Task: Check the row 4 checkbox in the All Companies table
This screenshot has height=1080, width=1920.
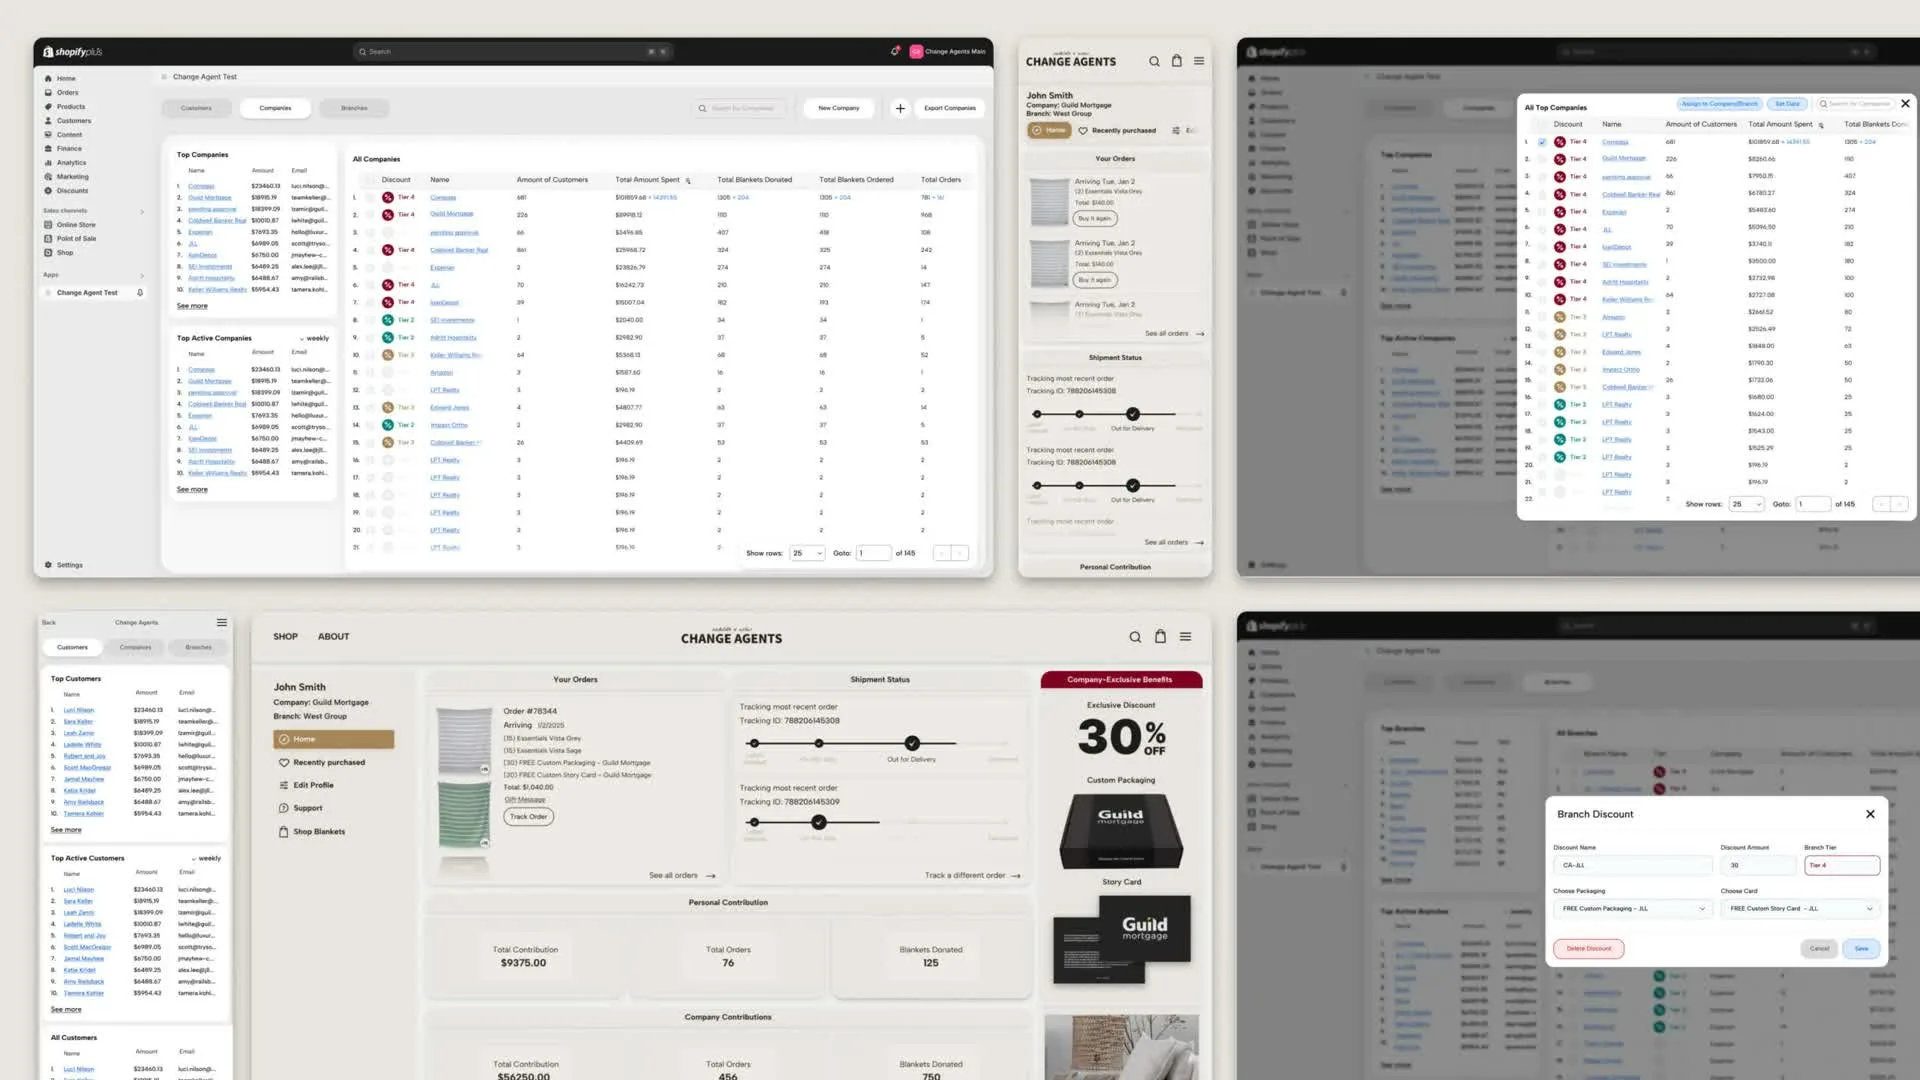Action: pos(370,250)
